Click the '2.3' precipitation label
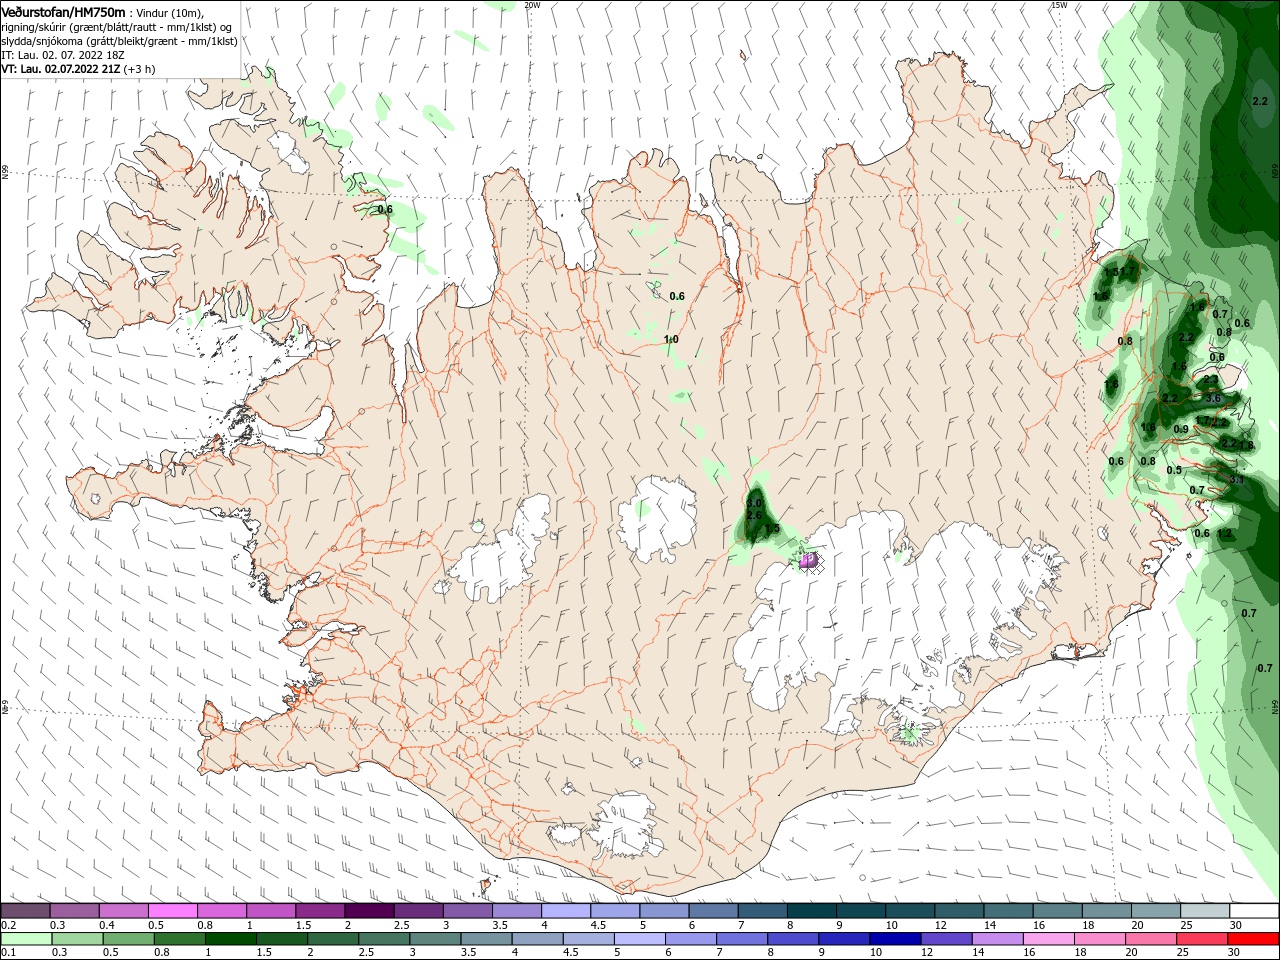The height and width of the screenshot is (960, 1280). pyautogui.click(x=1210, y=379)
